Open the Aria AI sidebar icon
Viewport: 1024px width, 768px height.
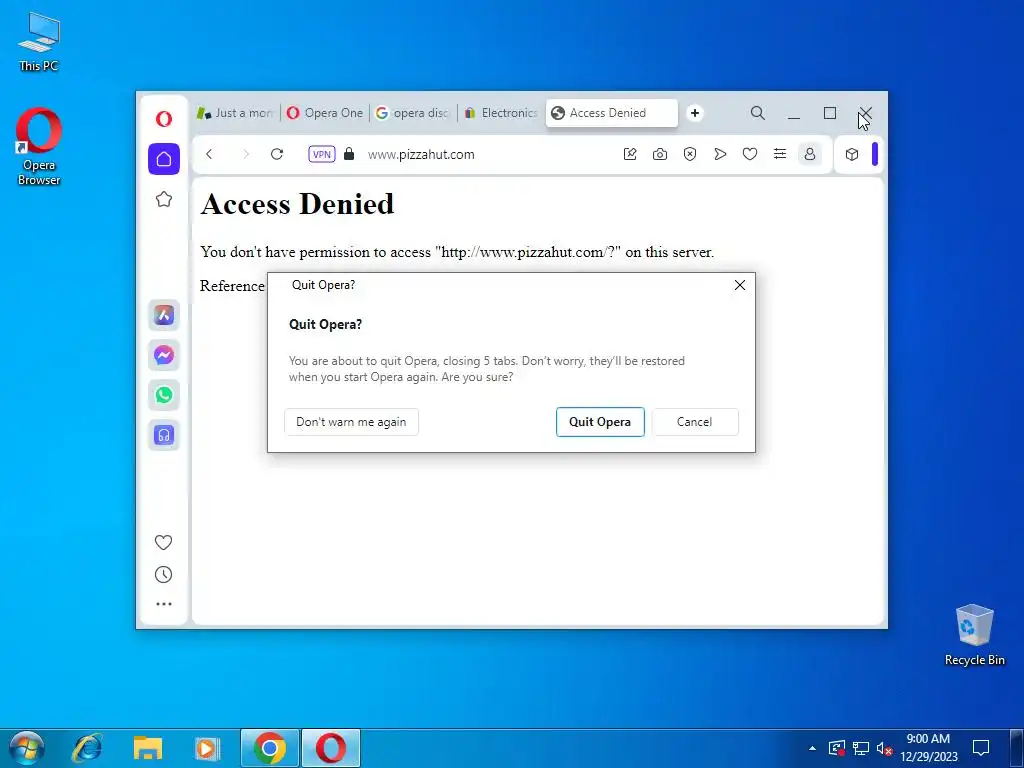click(x=164, y=315)
